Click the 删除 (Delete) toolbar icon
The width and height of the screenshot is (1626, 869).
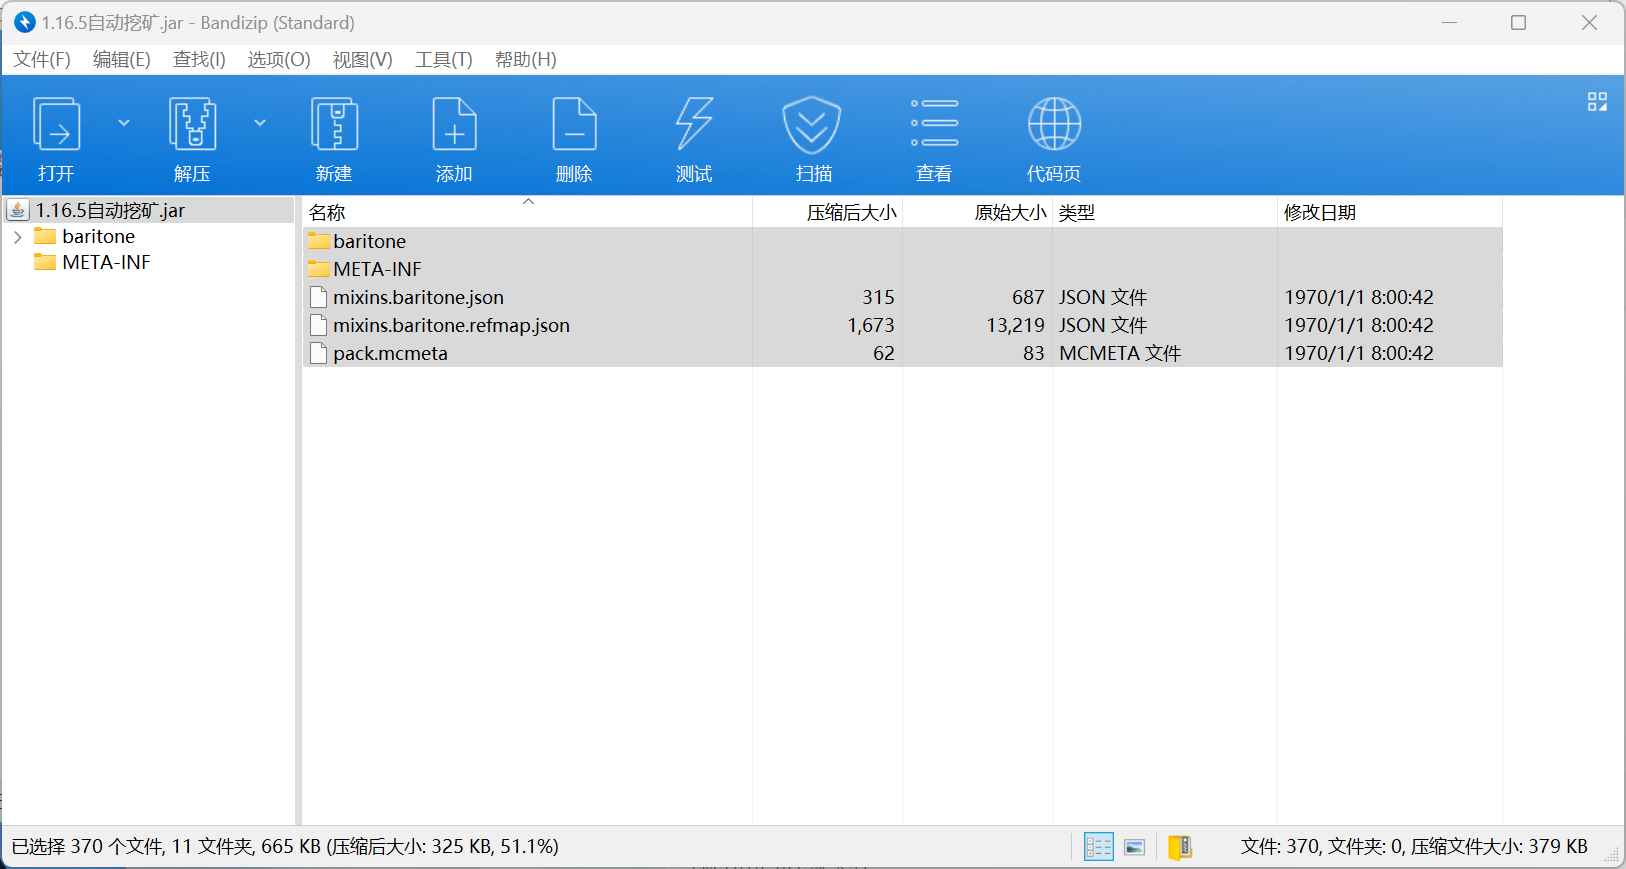574,124
